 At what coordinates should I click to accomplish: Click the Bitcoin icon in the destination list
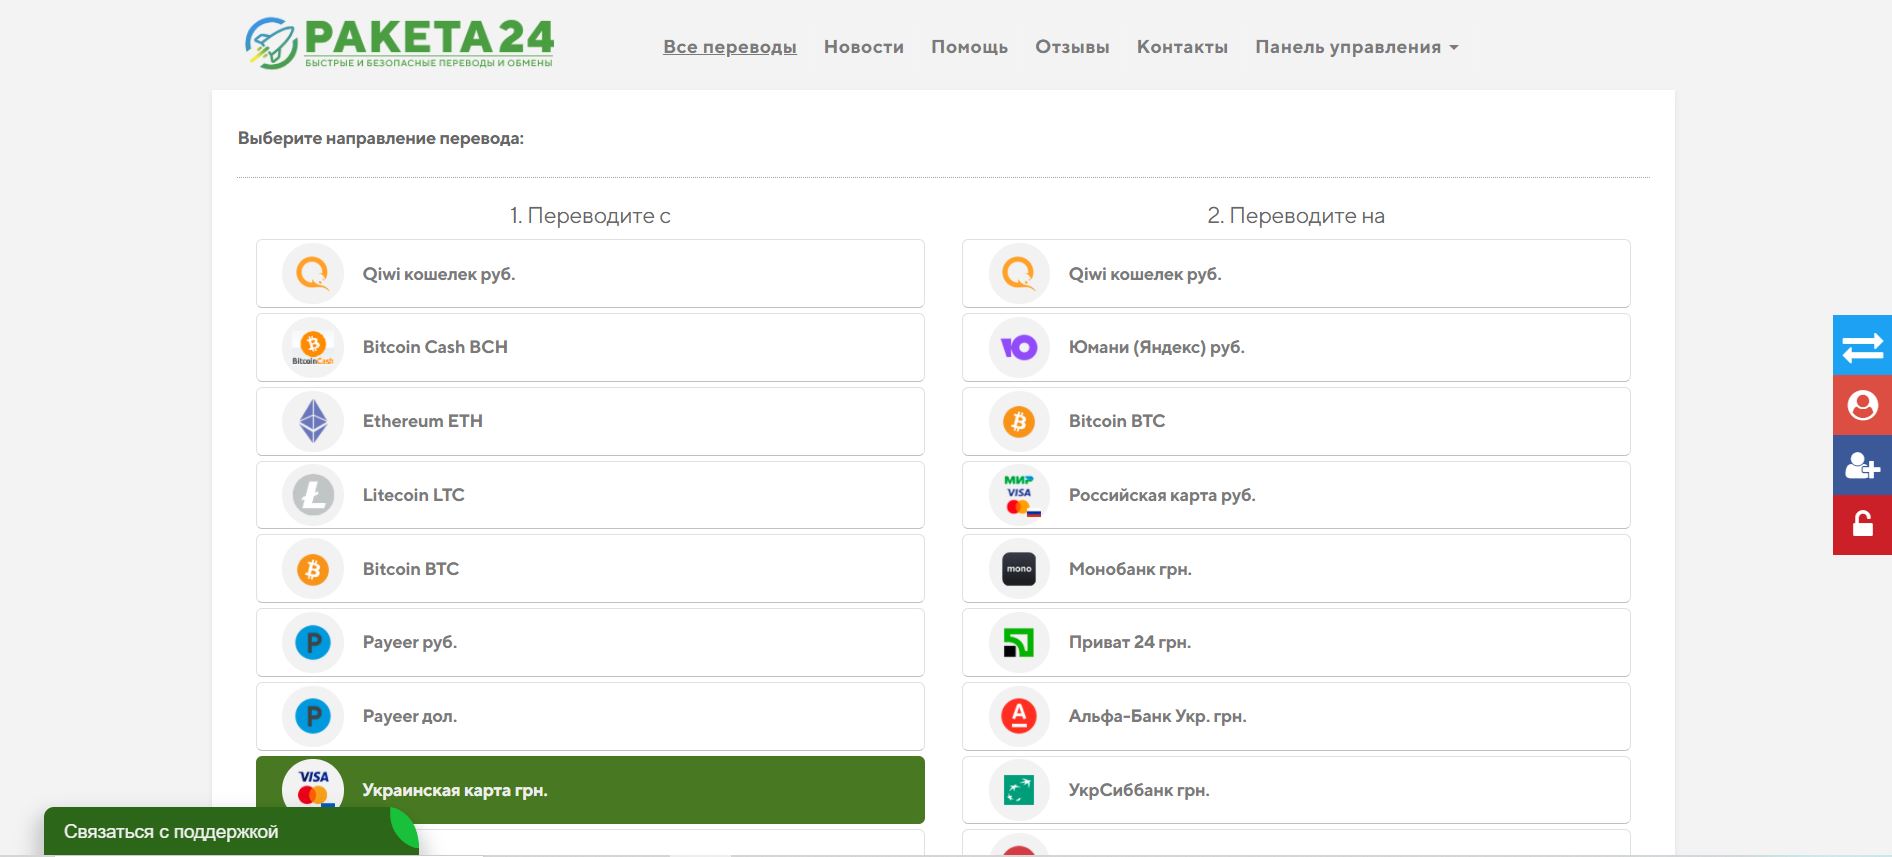1019,421
